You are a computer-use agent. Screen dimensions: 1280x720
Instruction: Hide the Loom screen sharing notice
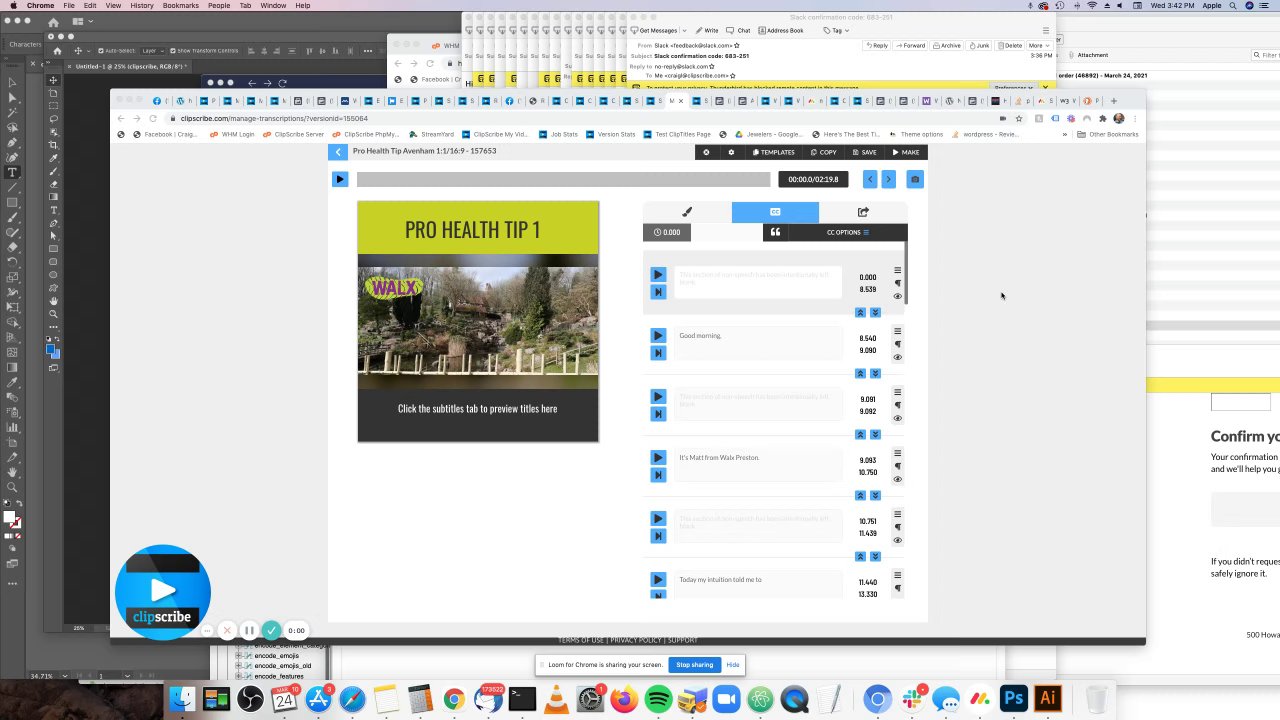click(733, 665)
